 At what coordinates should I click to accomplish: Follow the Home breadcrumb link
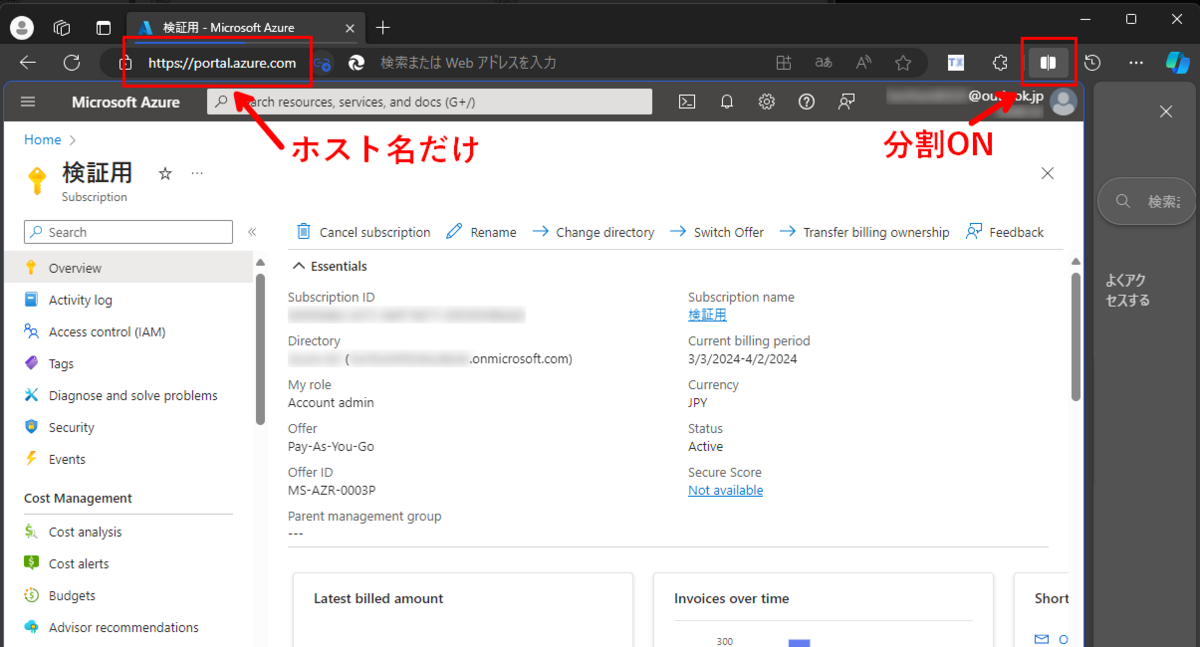(43, 140)
